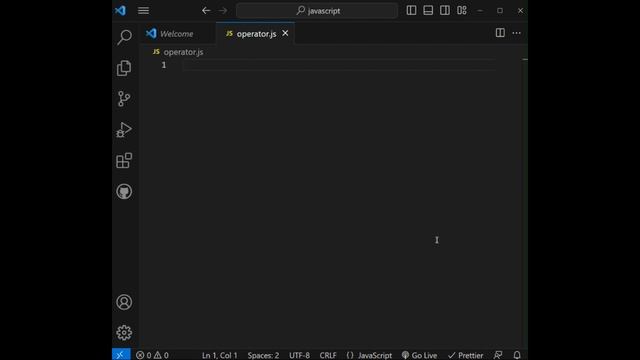This screenshot has width=640, height=360.
Task: Start Go Live server
Action: (x=419, y=355)
